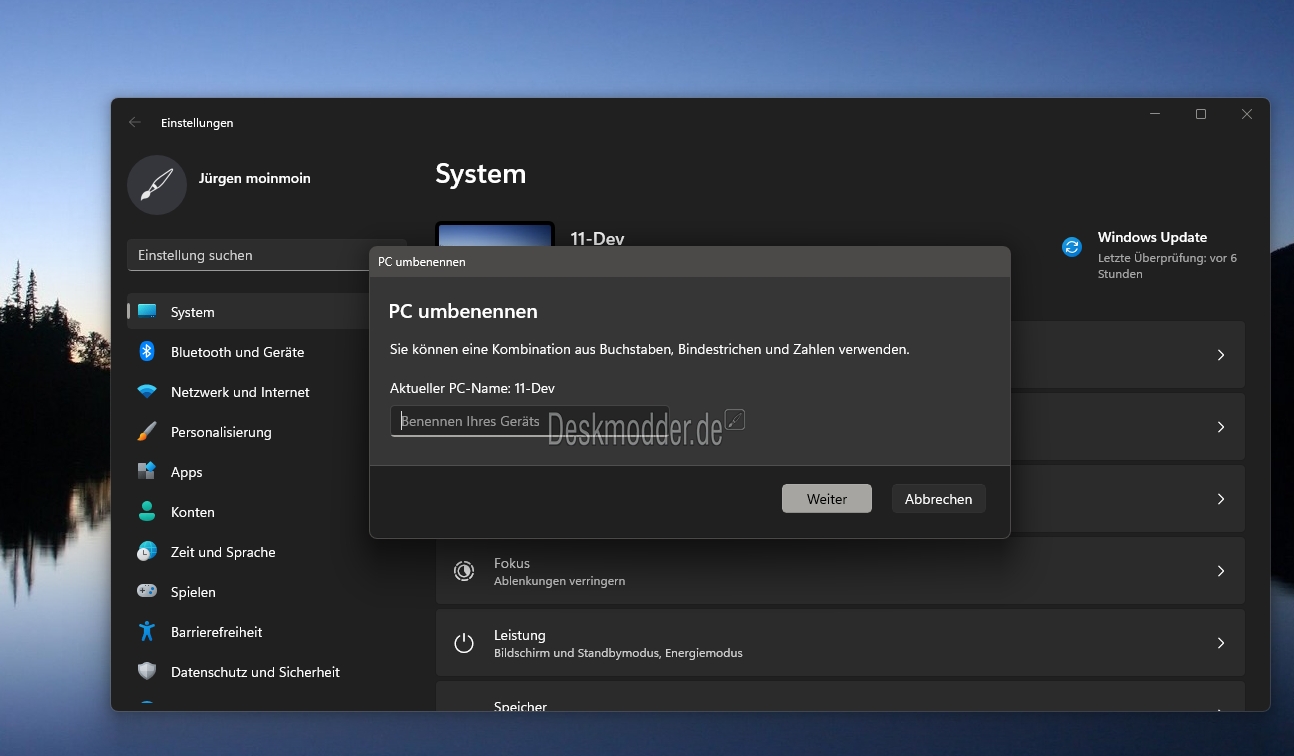Click the Windows Update sync icon
Screen dimensions: 1294x756
pos(1072,247)
